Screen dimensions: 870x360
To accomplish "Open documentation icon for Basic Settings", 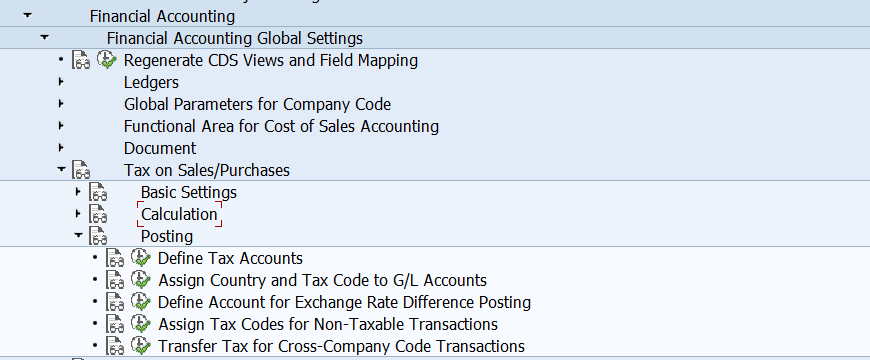I will [98, 192].
